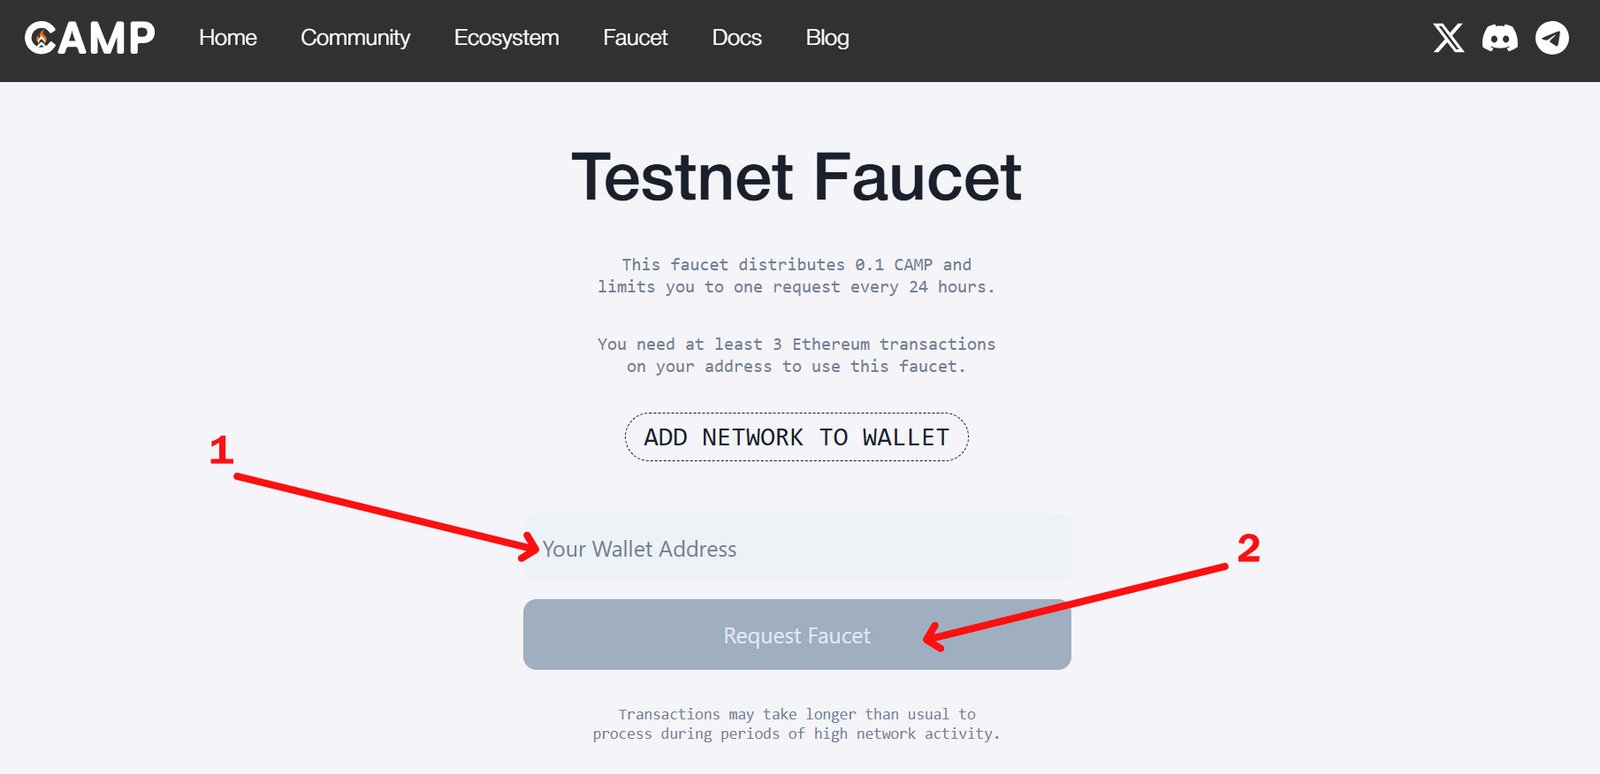Click the red arrow pointing at Request Faucet
Screen dimensions: 1600x774
(x=1075, y=602)
